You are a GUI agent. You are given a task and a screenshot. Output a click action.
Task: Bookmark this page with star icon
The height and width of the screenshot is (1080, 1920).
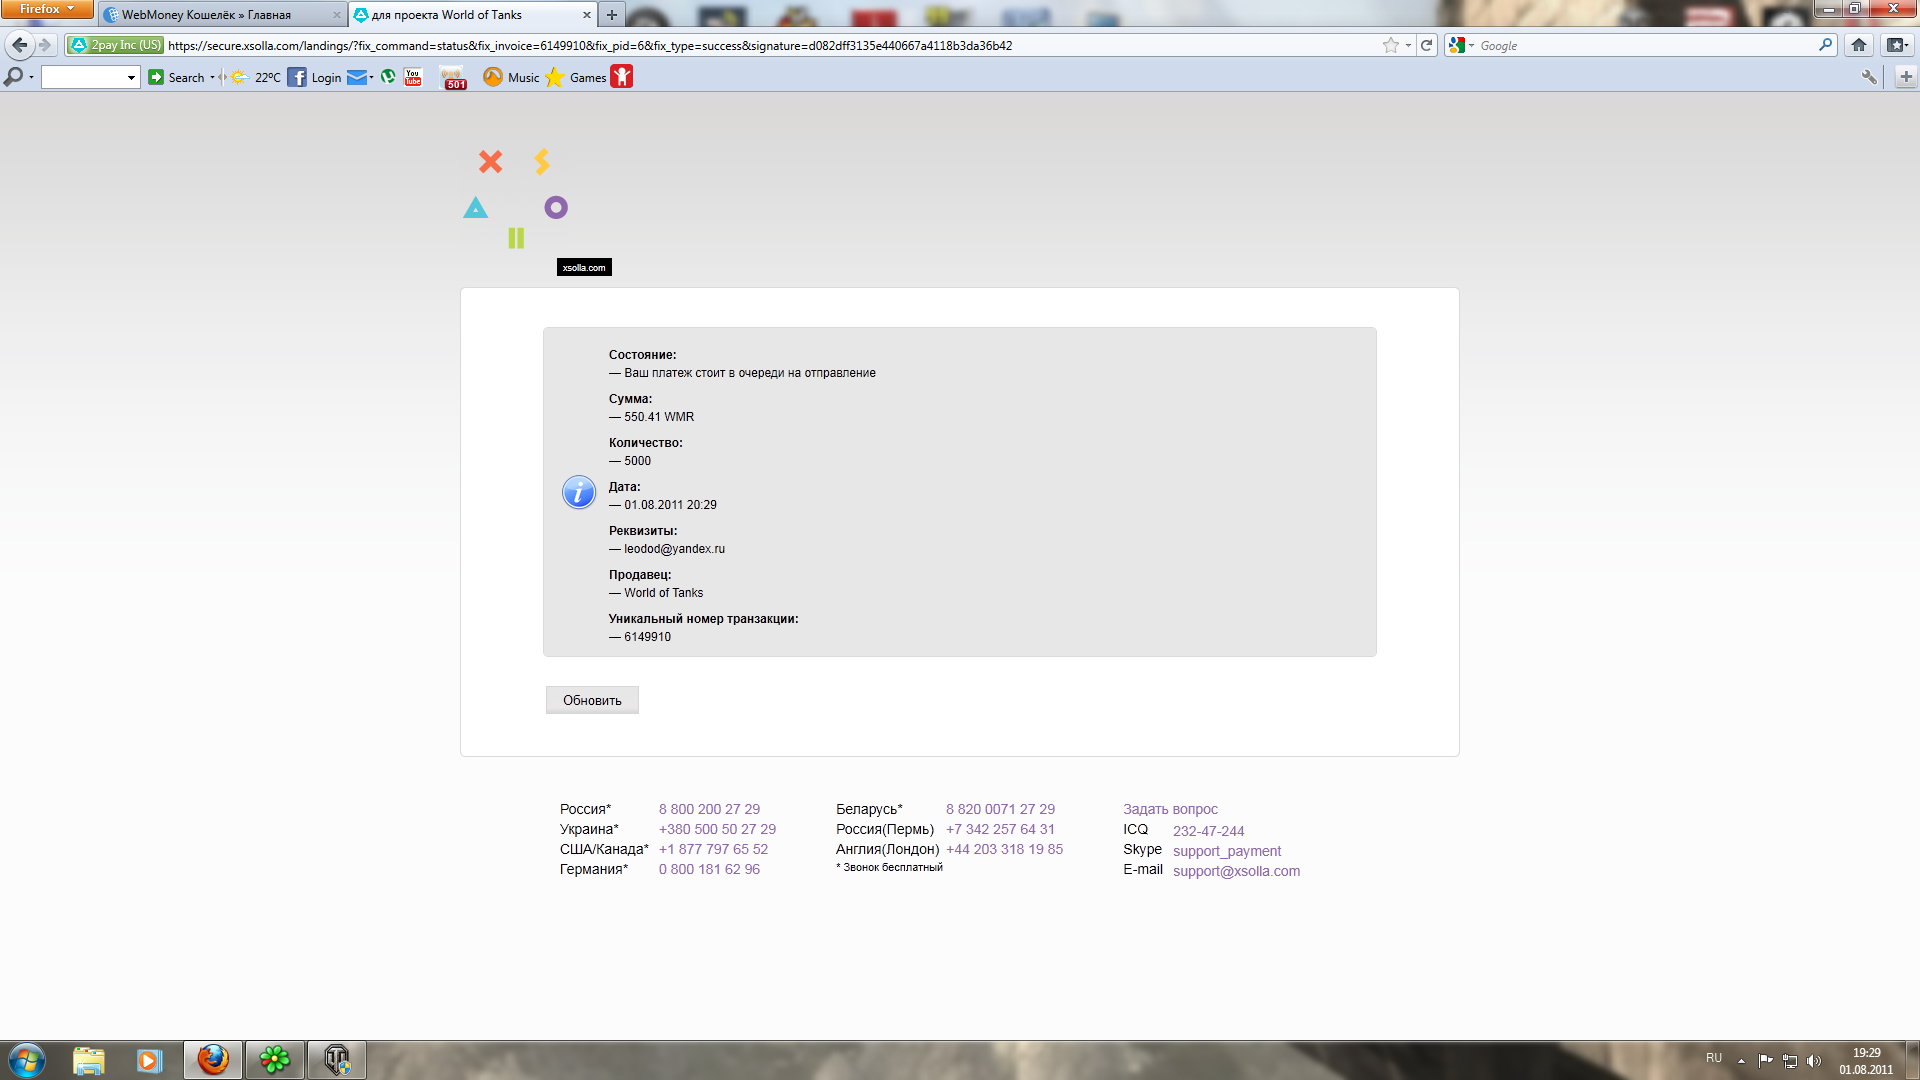pos(1390,45)
